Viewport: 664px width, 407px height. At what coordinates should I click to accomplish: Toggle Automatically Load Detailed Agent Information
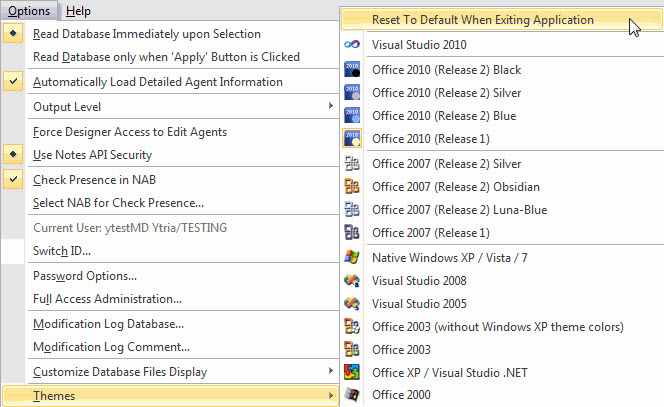tap(157, 82)
